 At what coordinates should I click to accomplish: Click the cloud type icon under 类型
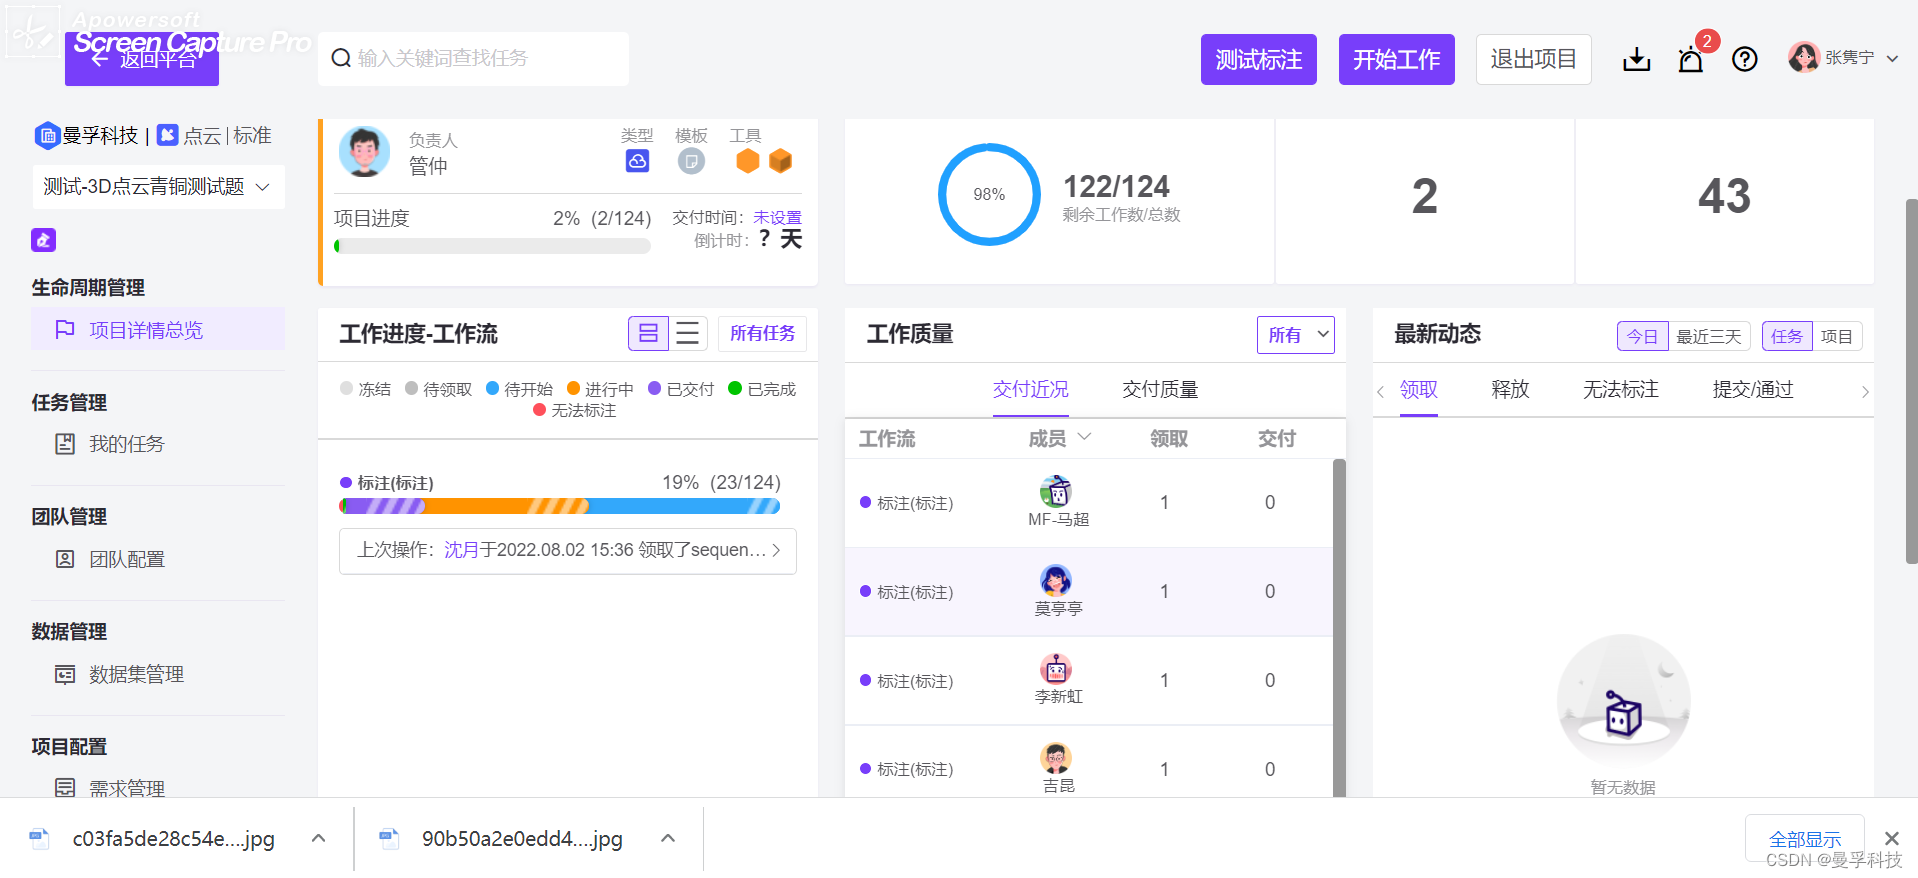pyautogui.click(x=637, y=160)
